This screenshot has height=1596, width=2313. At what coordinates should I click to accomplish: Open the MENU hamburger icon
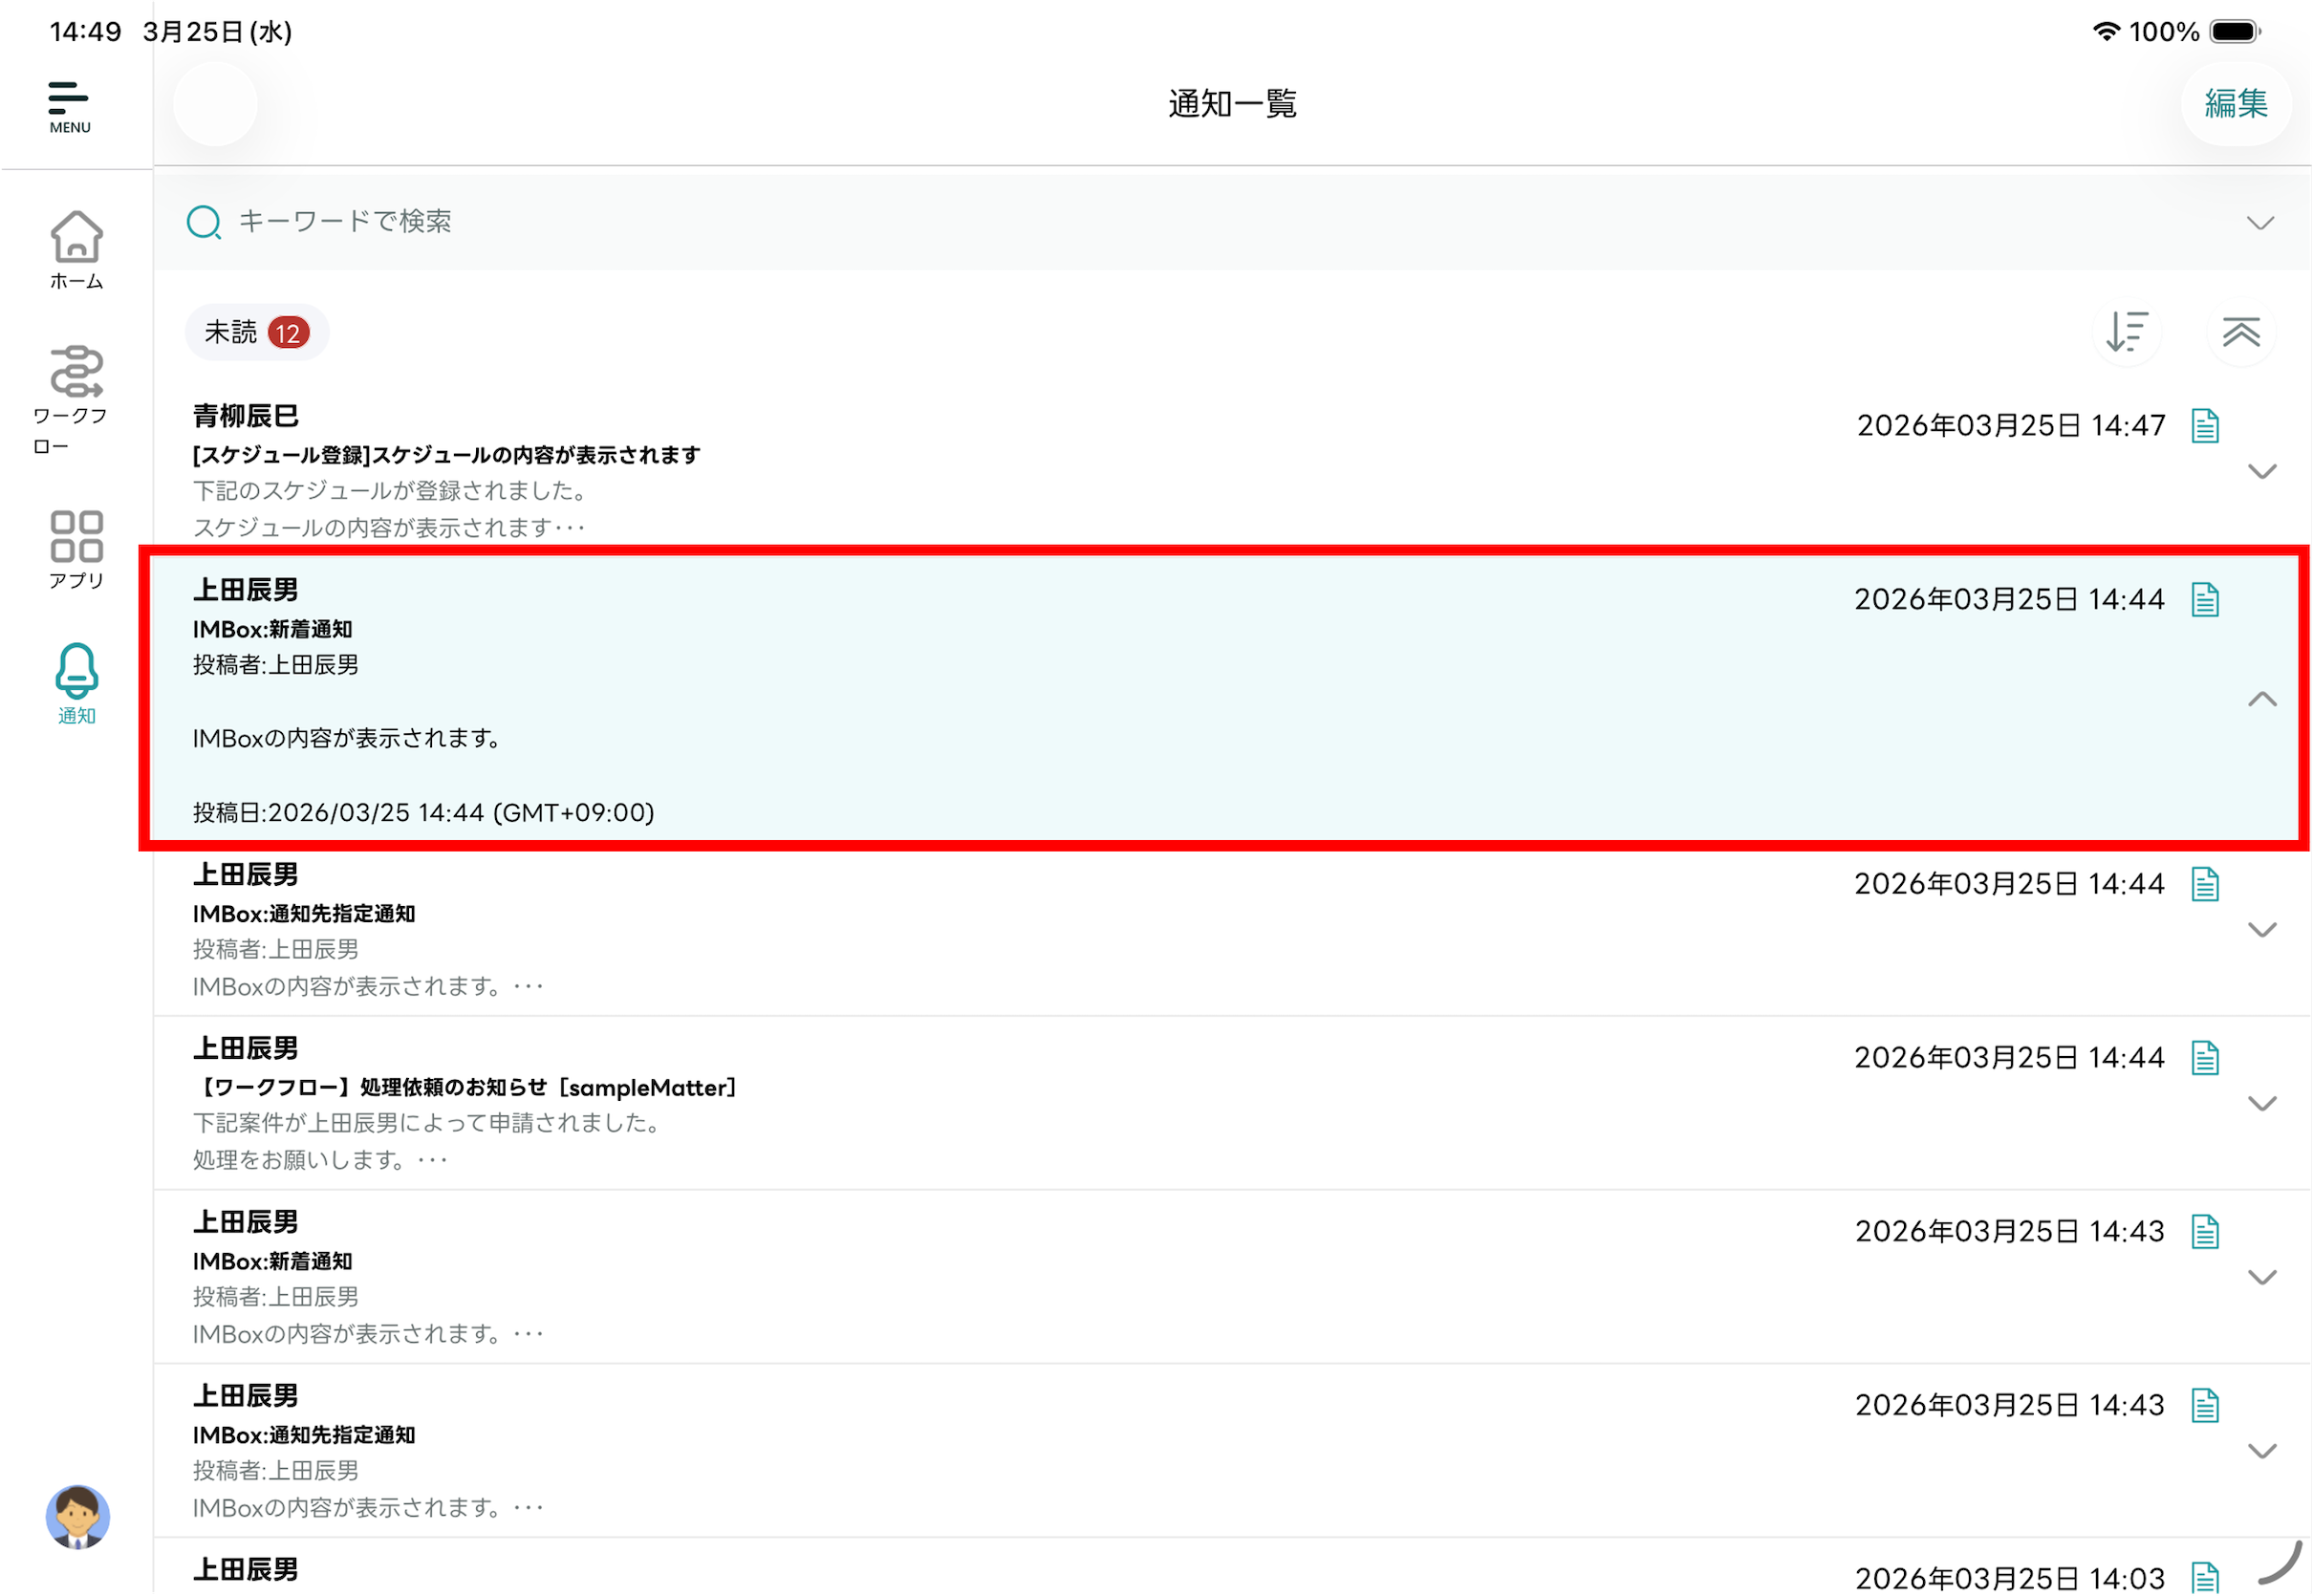69,105
